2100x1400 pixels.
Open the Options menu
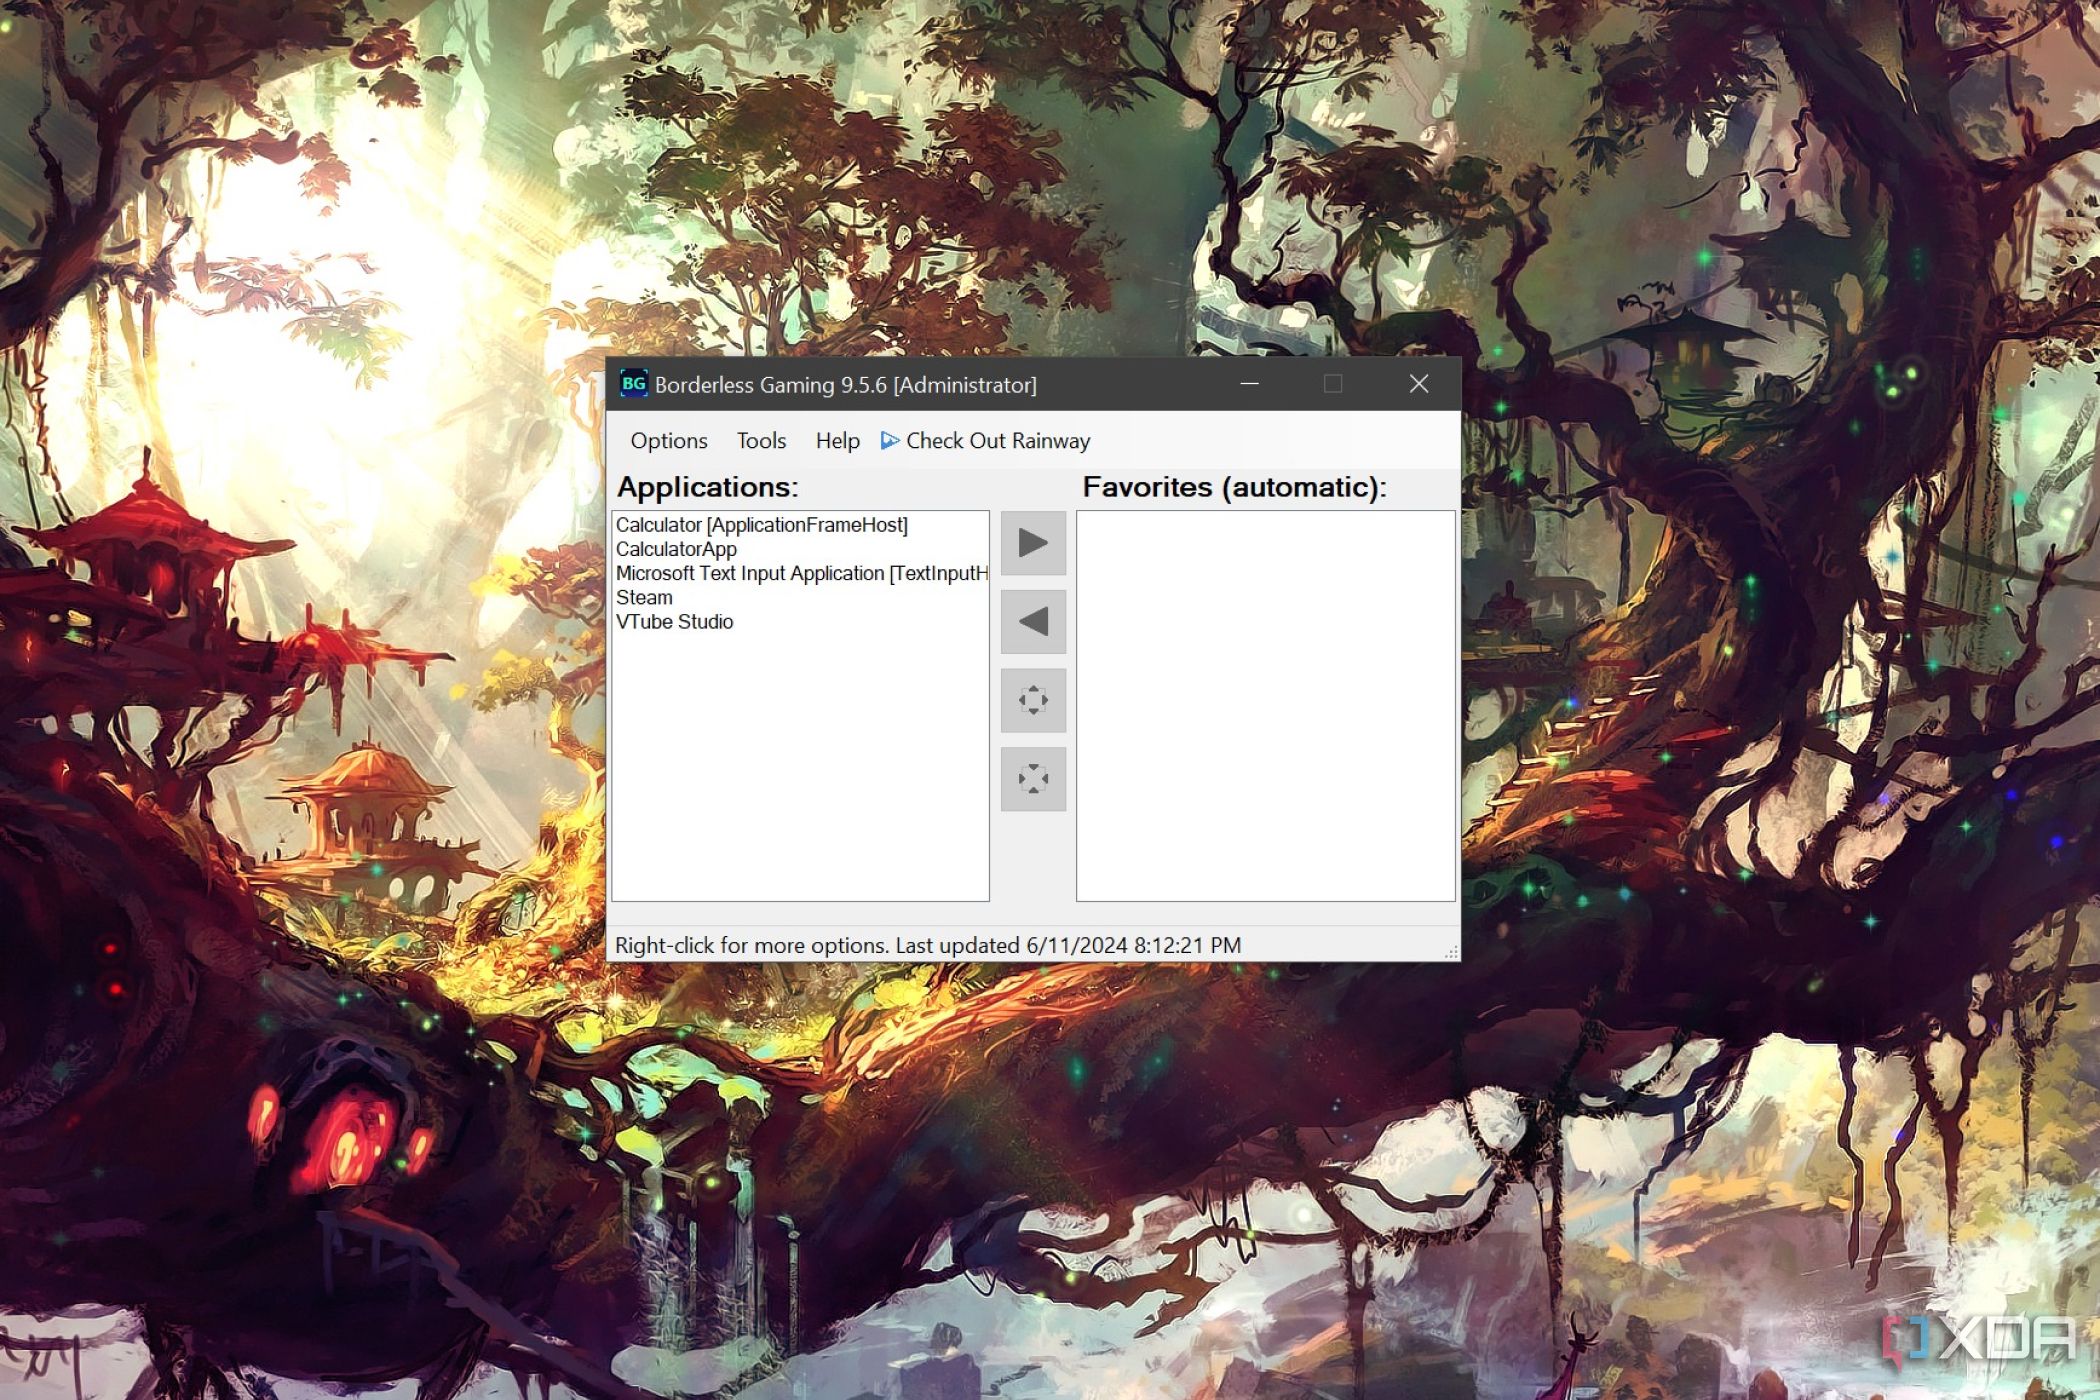pyautogui.click(x=668, y=441)
